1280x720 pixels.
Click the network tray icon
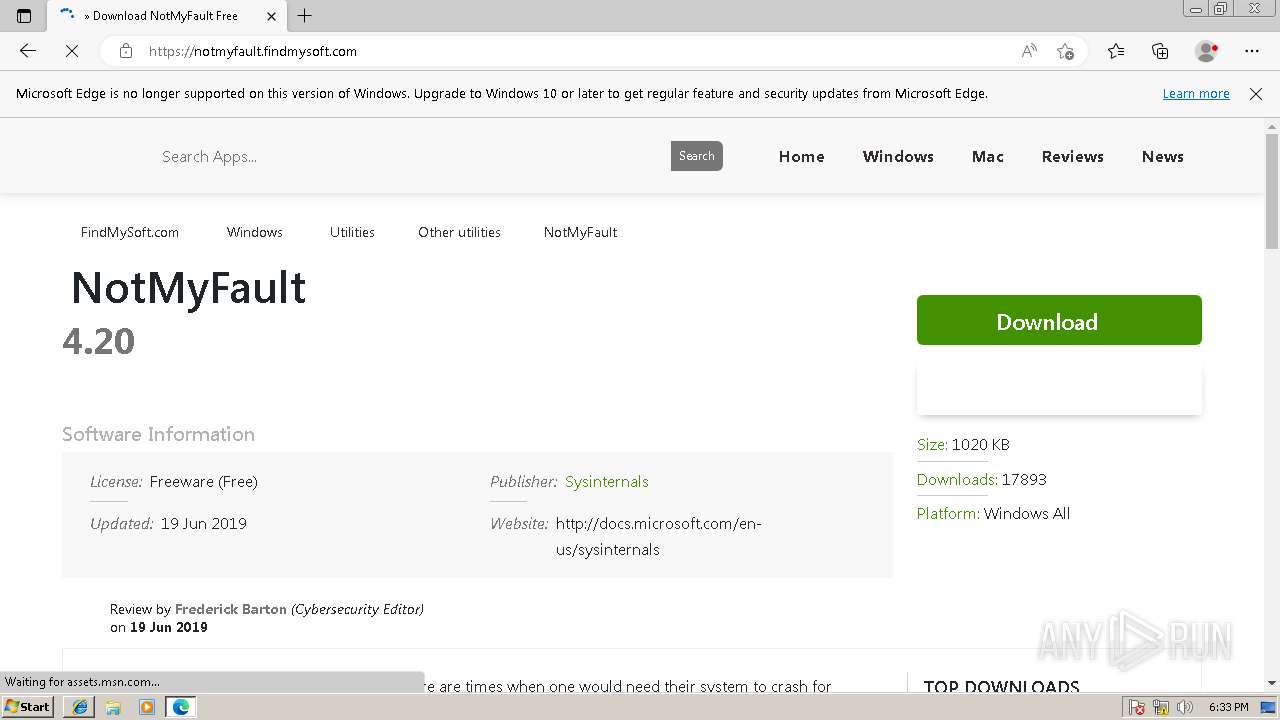point(1161,707)
